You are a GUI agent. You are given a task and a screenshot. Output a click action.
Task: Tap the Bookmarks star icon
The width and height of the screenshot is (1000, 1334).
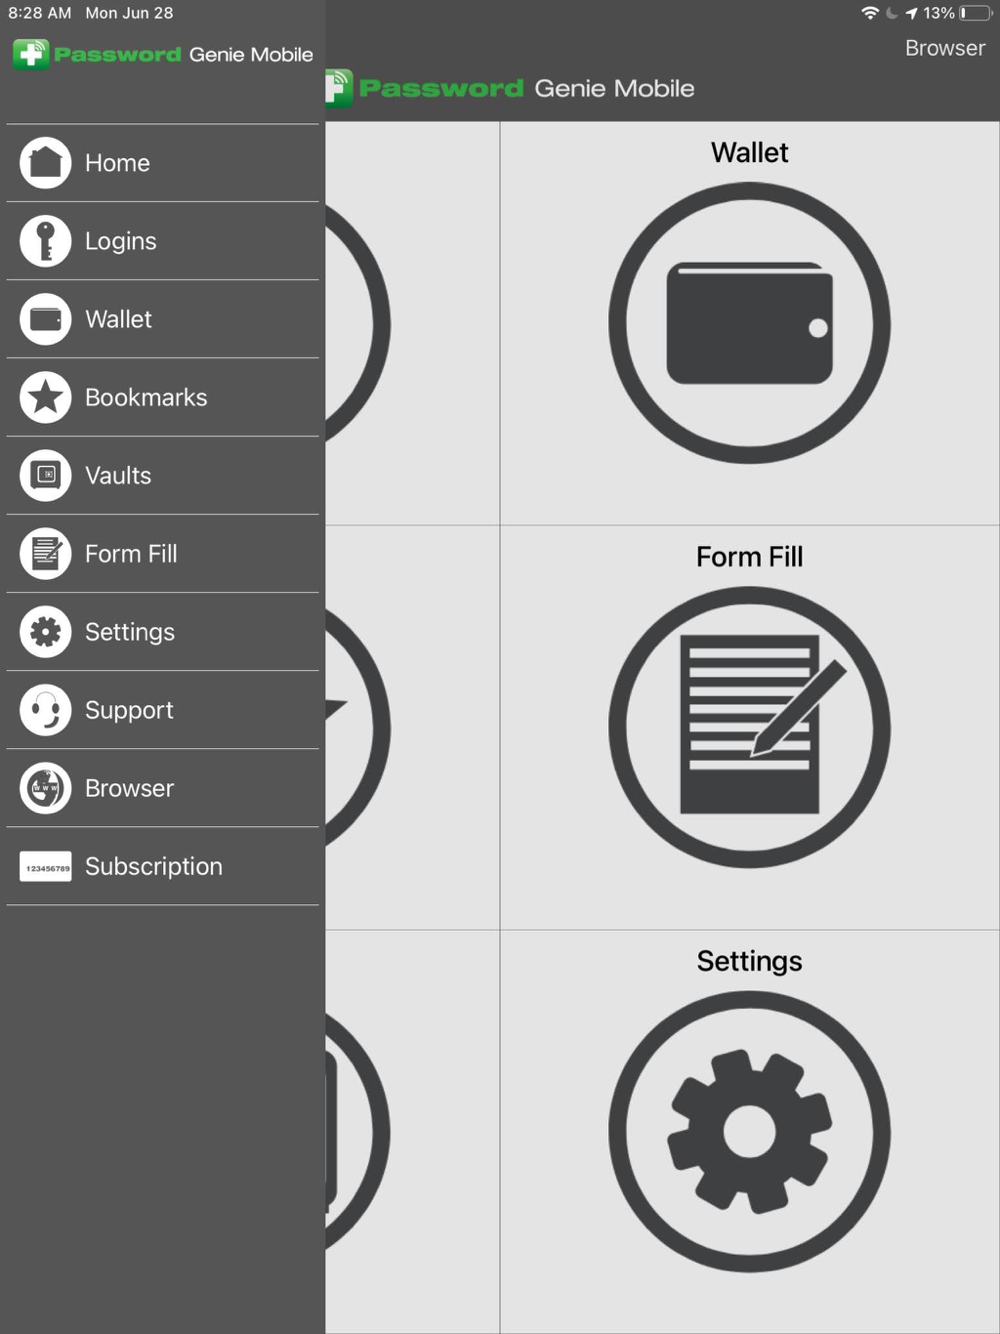45,397
